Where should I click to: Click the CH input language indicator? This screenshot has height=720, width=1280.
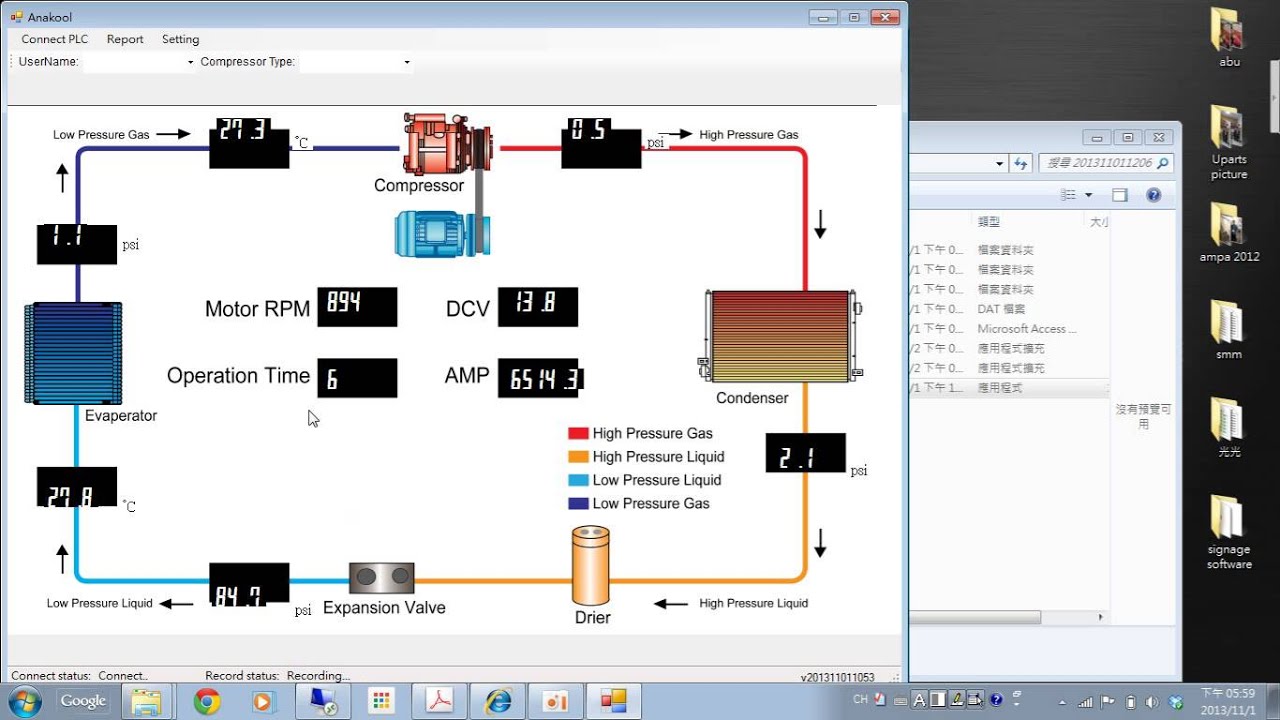(861, 700)
